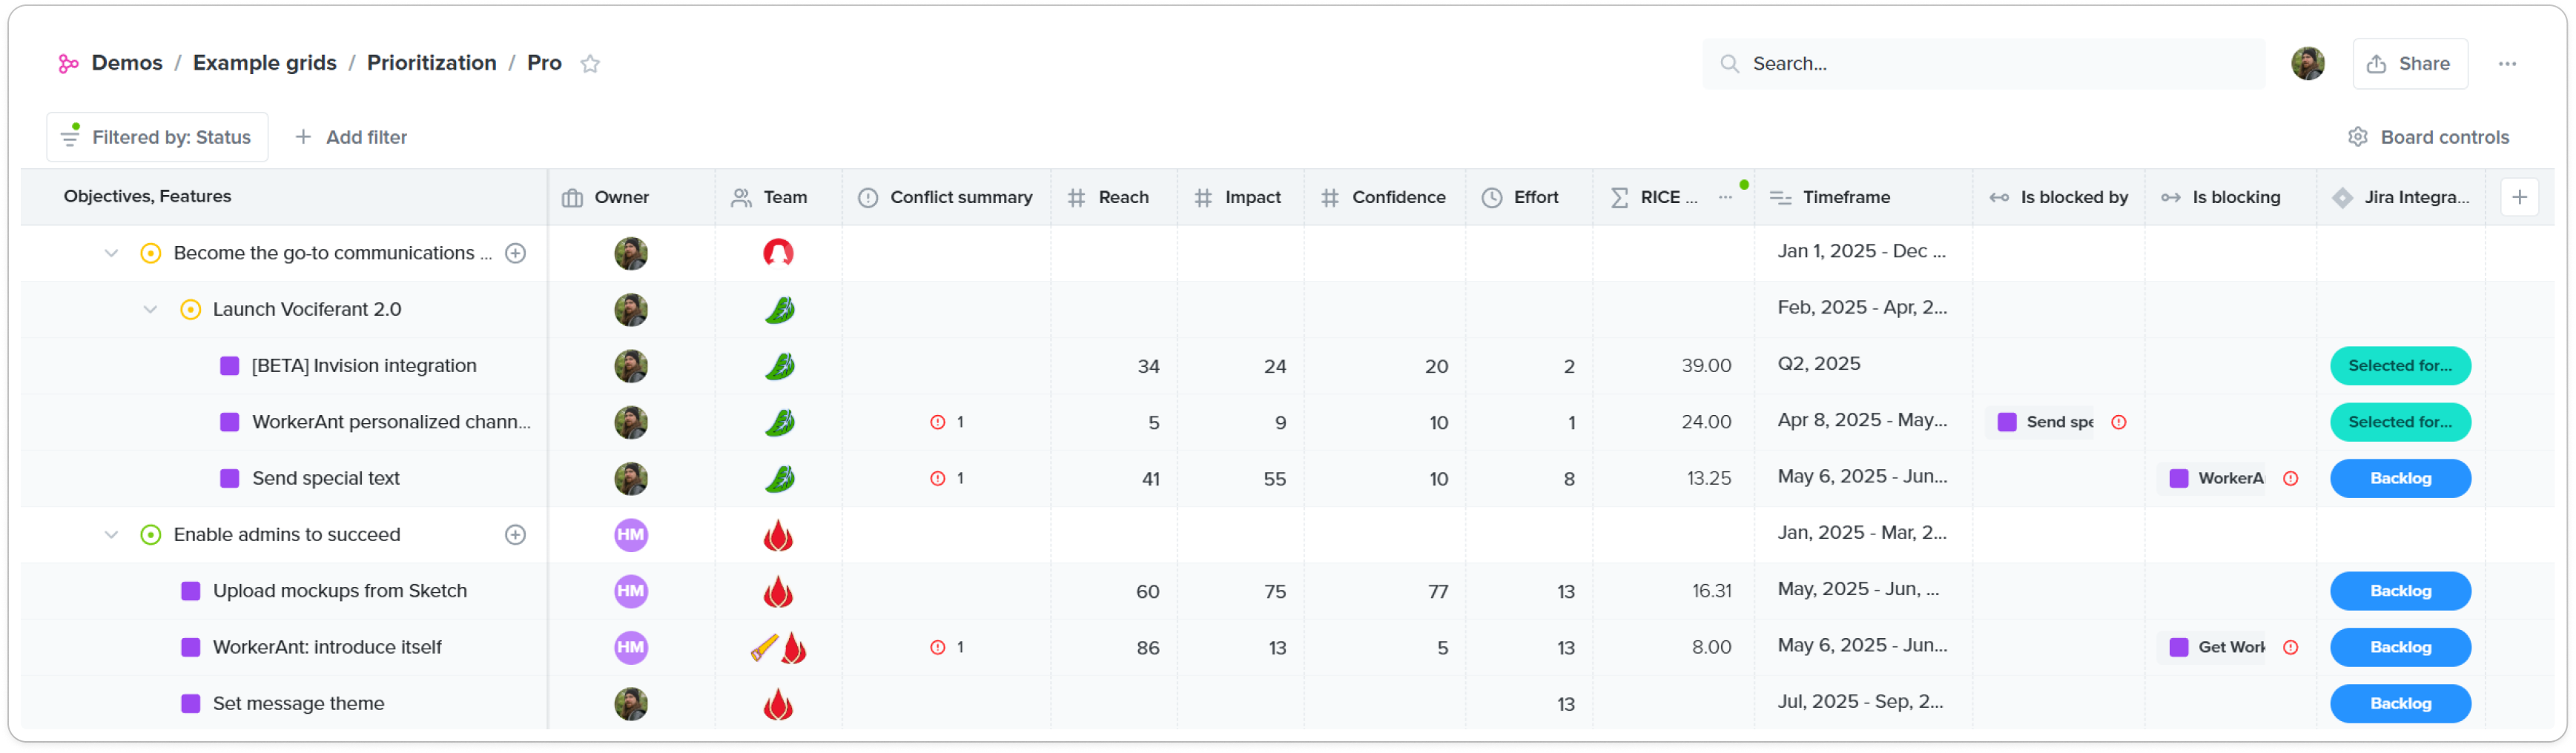Click conflict warning icon in WorkerAnt personalized row

point(937,422)
